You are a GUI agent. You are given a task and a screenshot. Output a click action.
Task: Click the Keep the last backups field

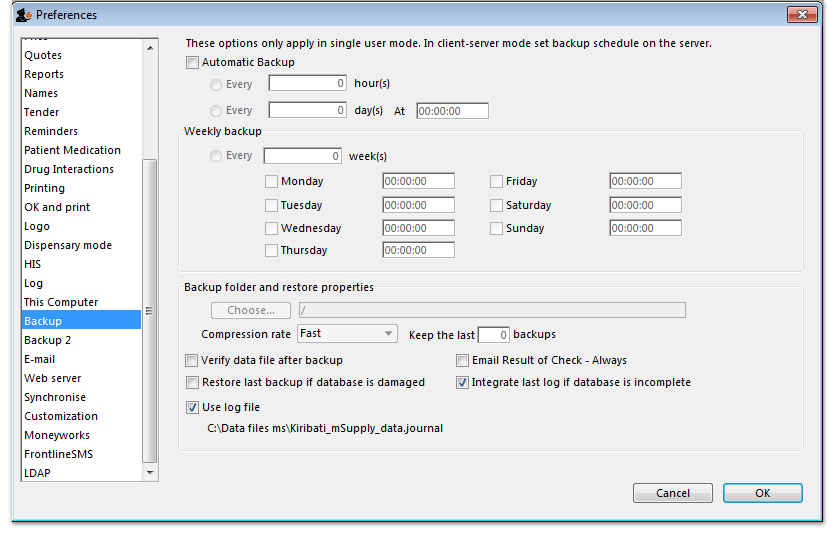[x=494, y=334]
